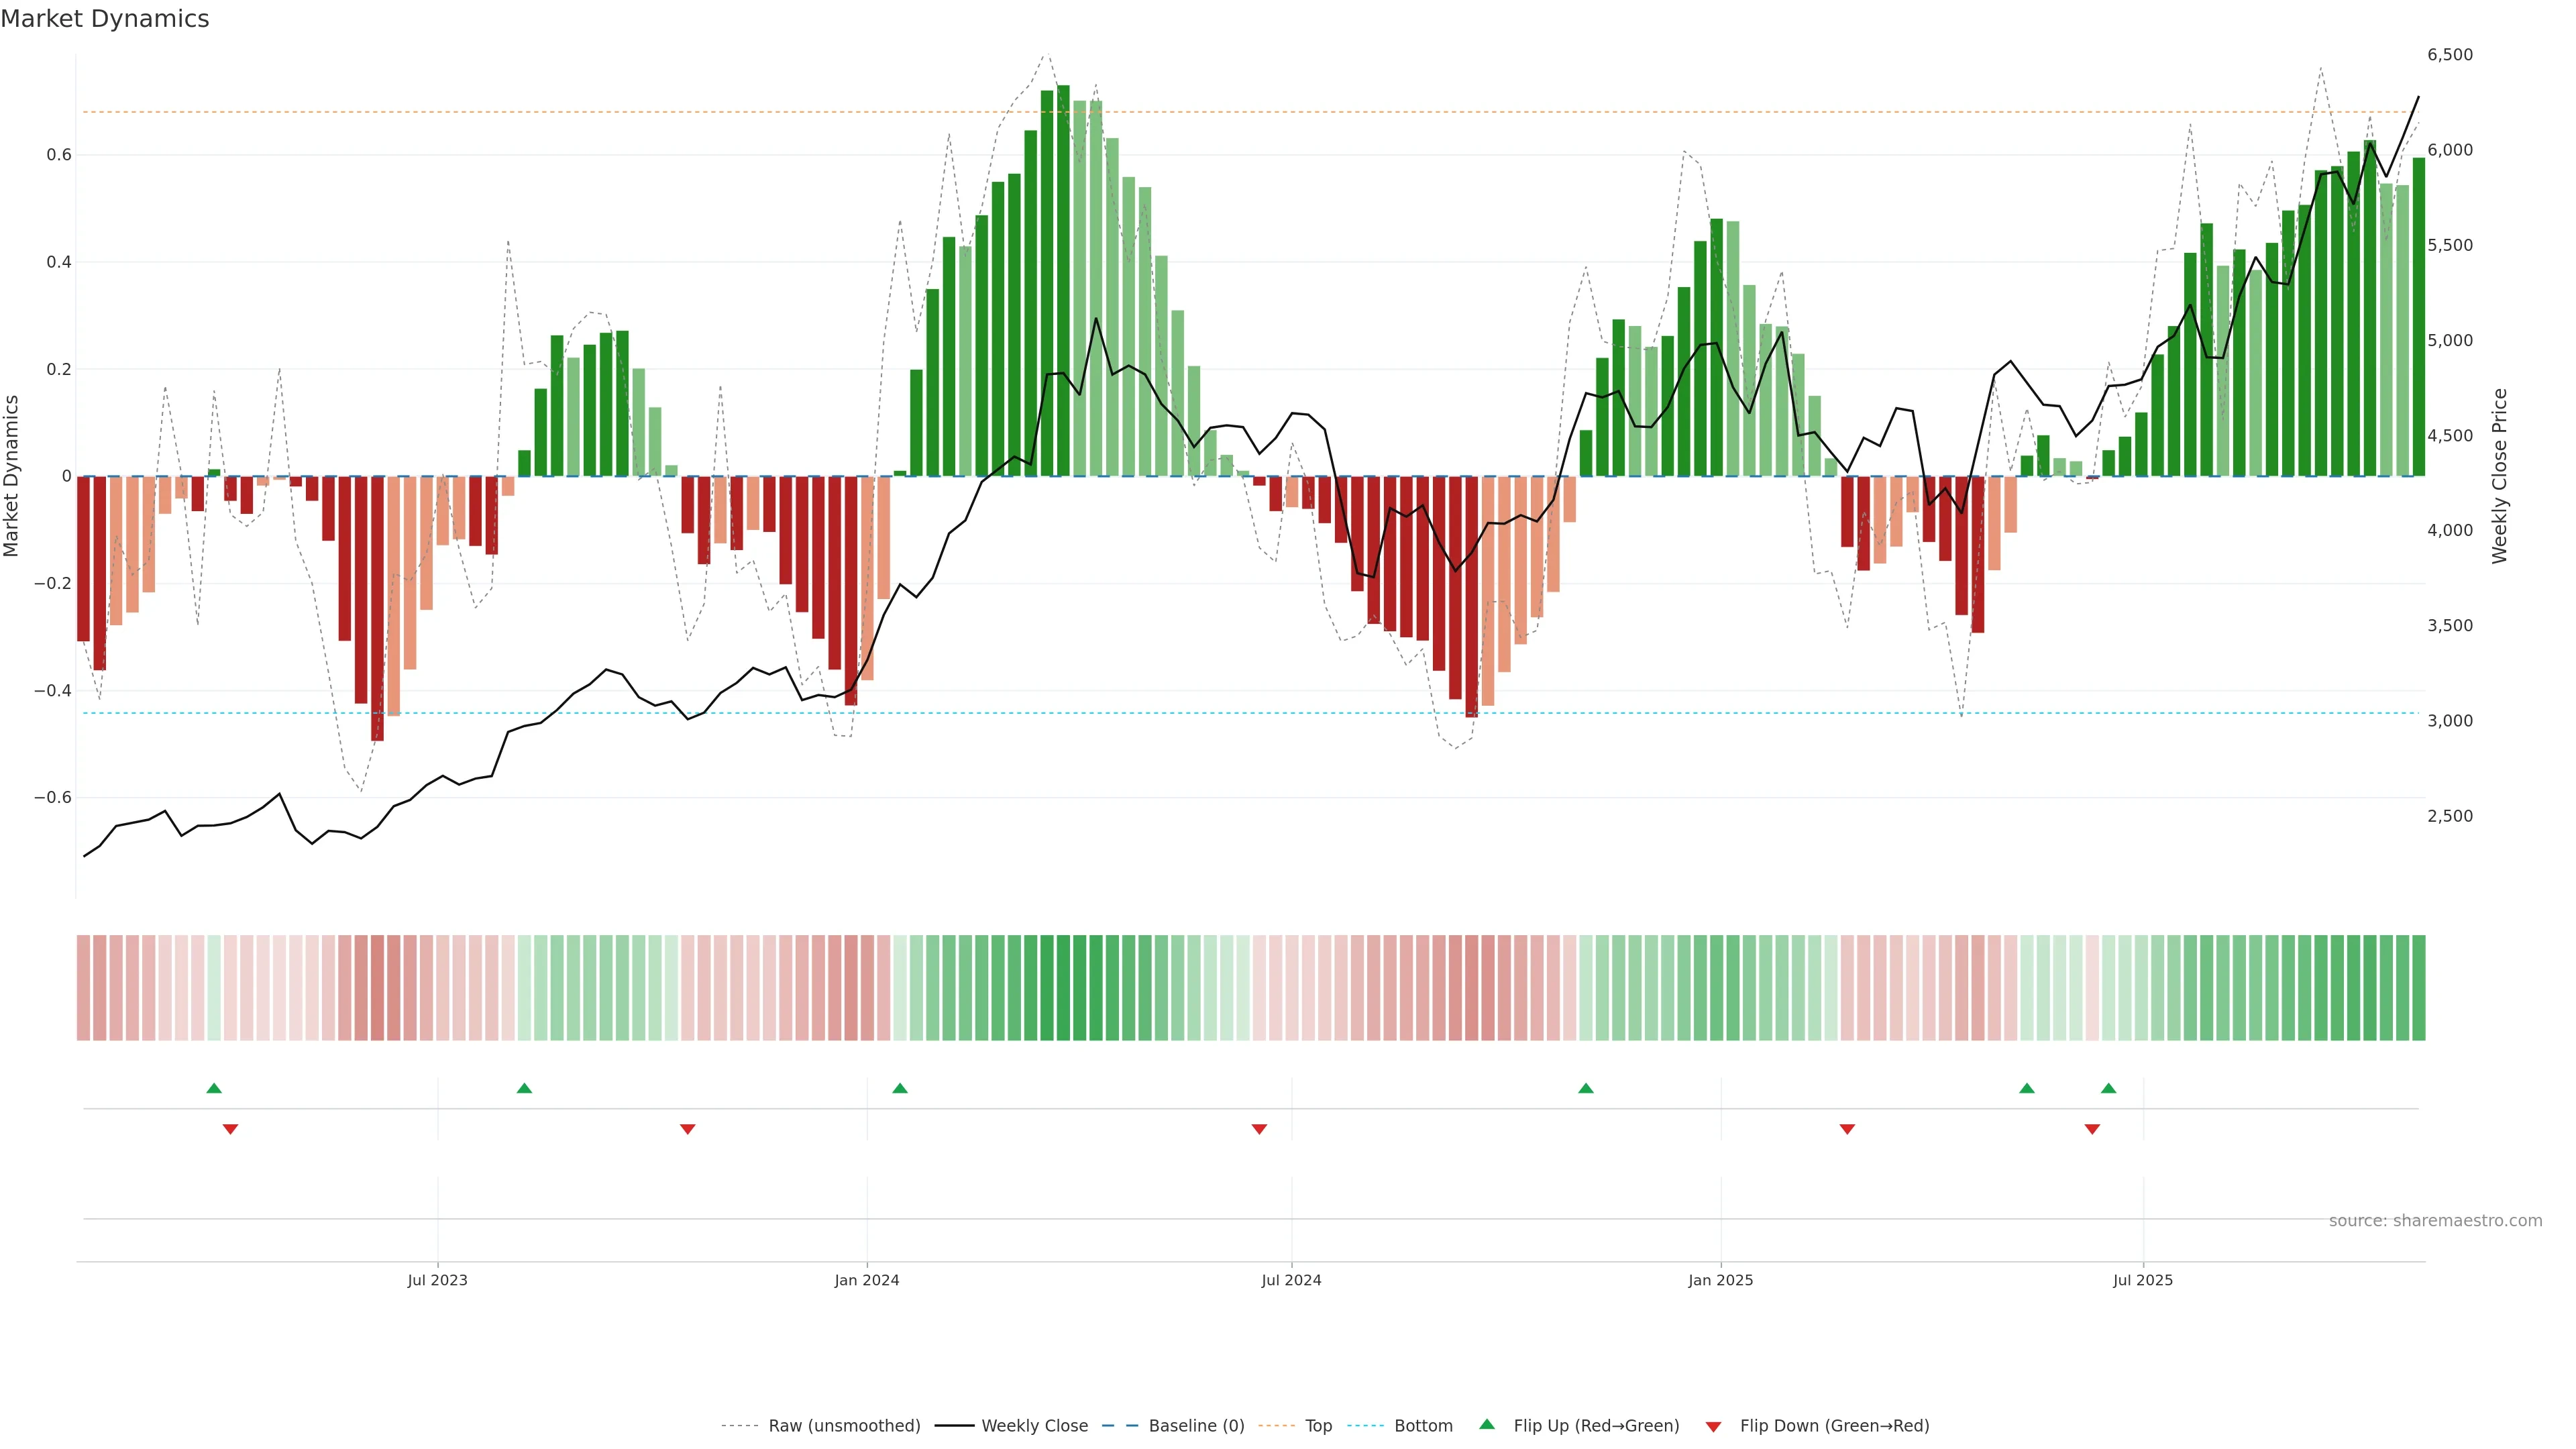Click the flip-down marker between Jul 2023 and Jan 2024
Image resolution: width=2576 pixels, height=1449 pixels.
[x=687, y=1129]
